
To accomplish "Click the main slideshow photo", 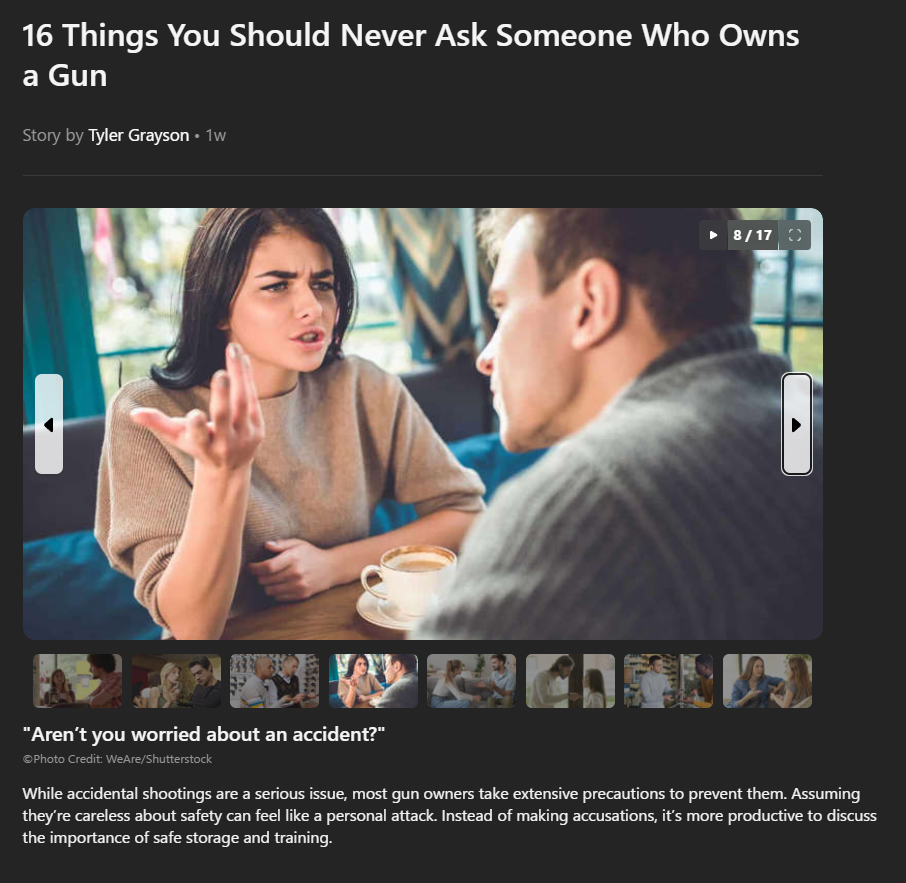I will (x=422, y=424).
